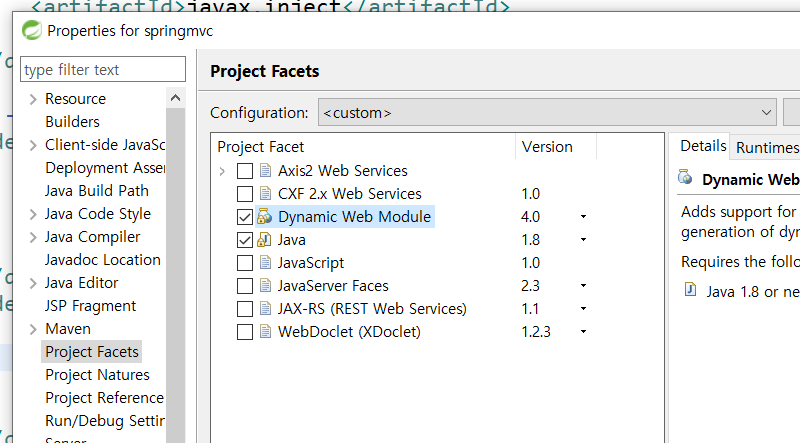Select Builders in properties tree
This screenshot has width=800, height=443.
[72, 121]
